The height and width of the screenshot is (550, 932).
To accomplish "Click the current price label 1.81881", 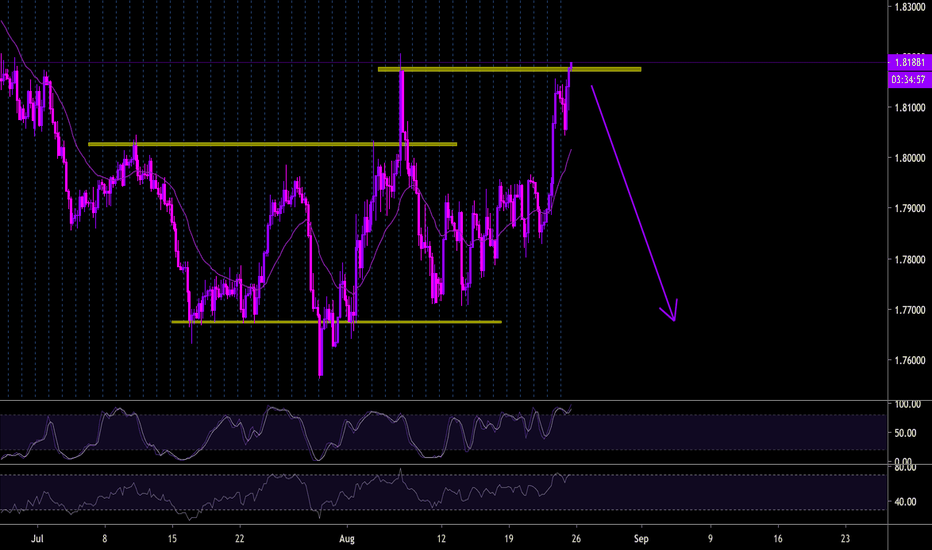I will click(909, 62).
